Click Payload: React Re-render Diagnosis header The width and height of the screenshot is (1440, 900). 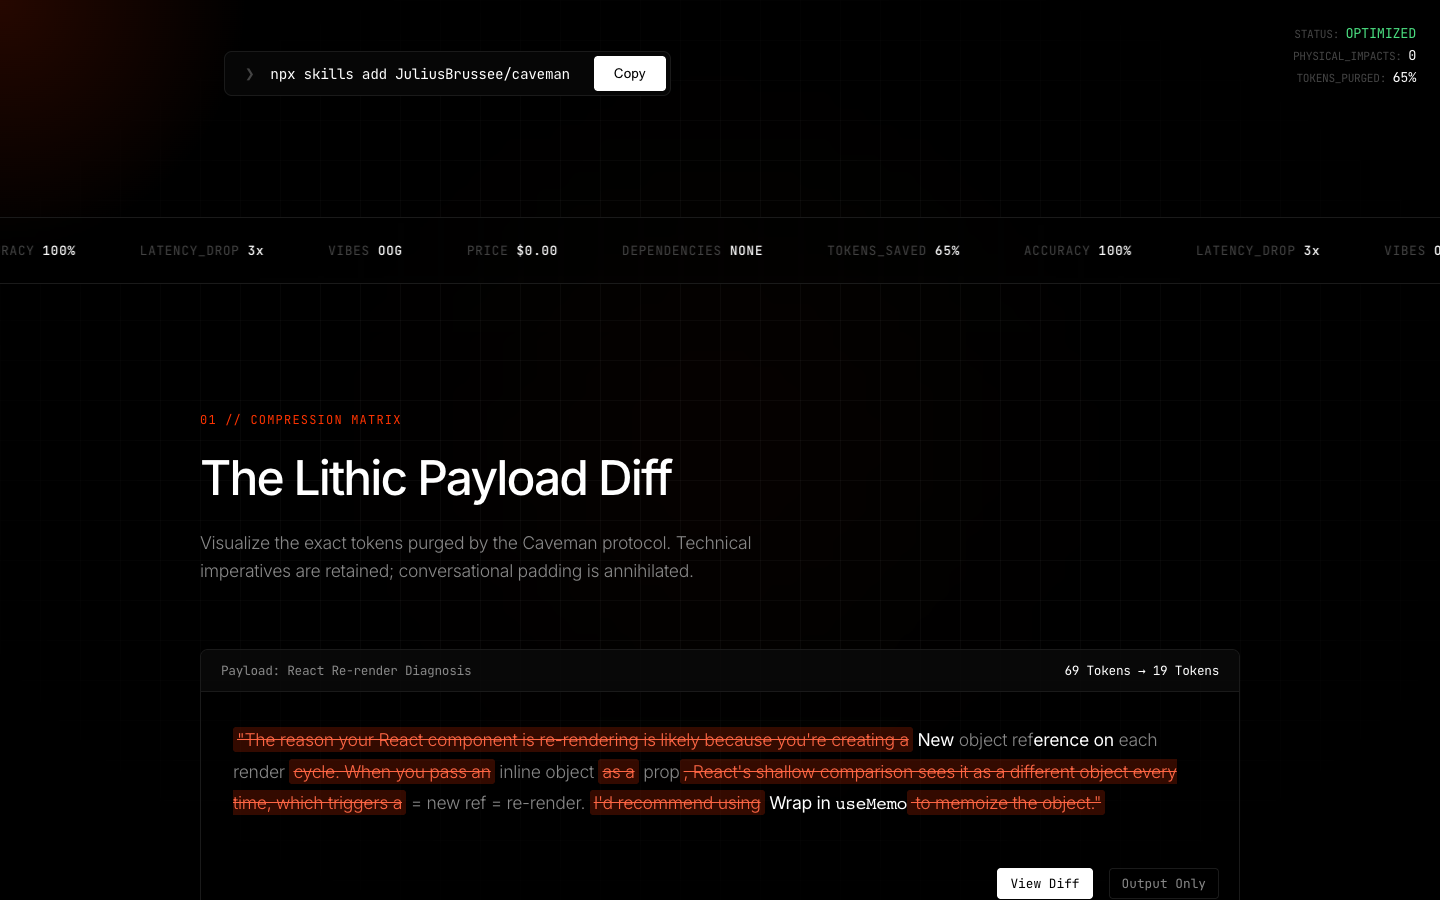click(346, 671)
